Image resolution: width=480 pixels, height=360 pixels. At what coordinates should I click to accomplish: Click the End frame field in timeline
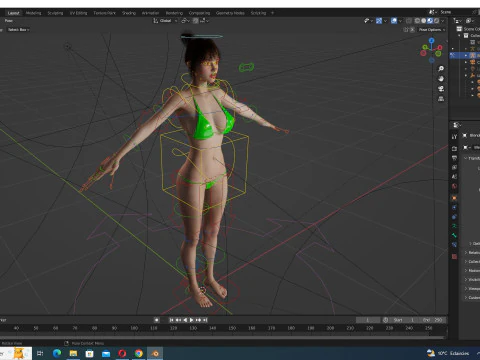point(432,320)
